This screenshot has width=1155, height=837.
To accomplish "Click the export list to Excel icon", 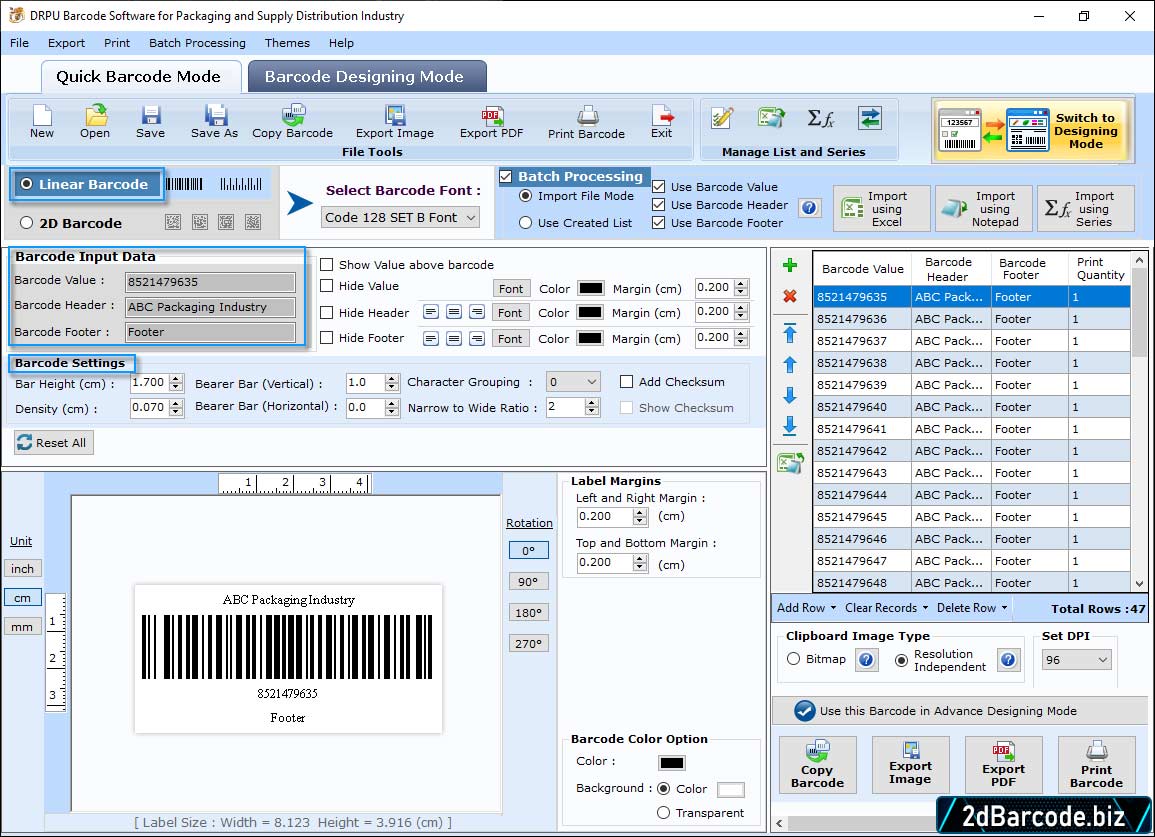I will coord(790,463).
